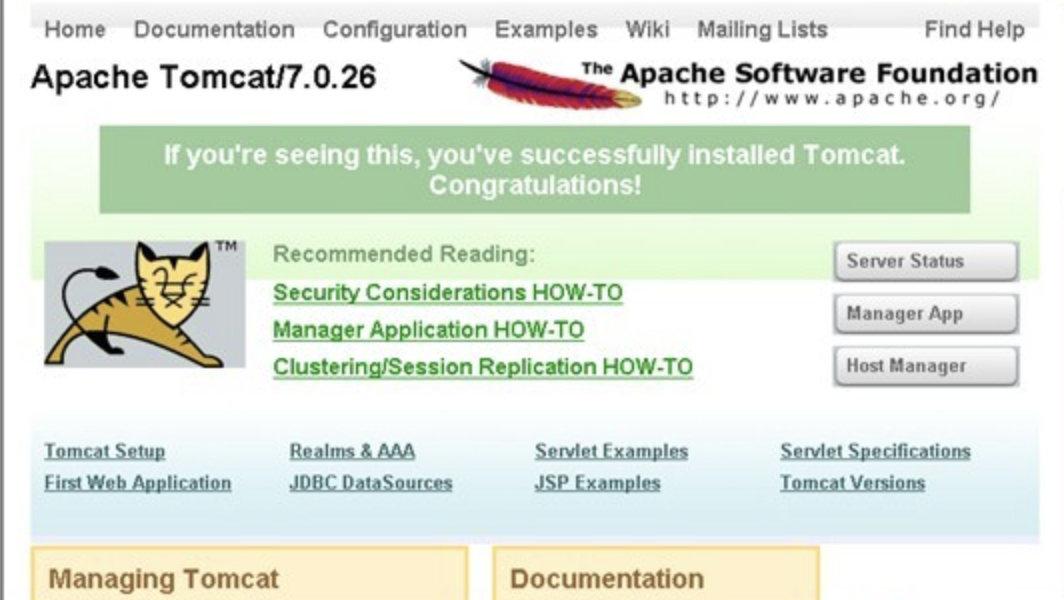Click the Apache feather logo
This screenshot has height=600, width=1064.
[x=550, y=84]
